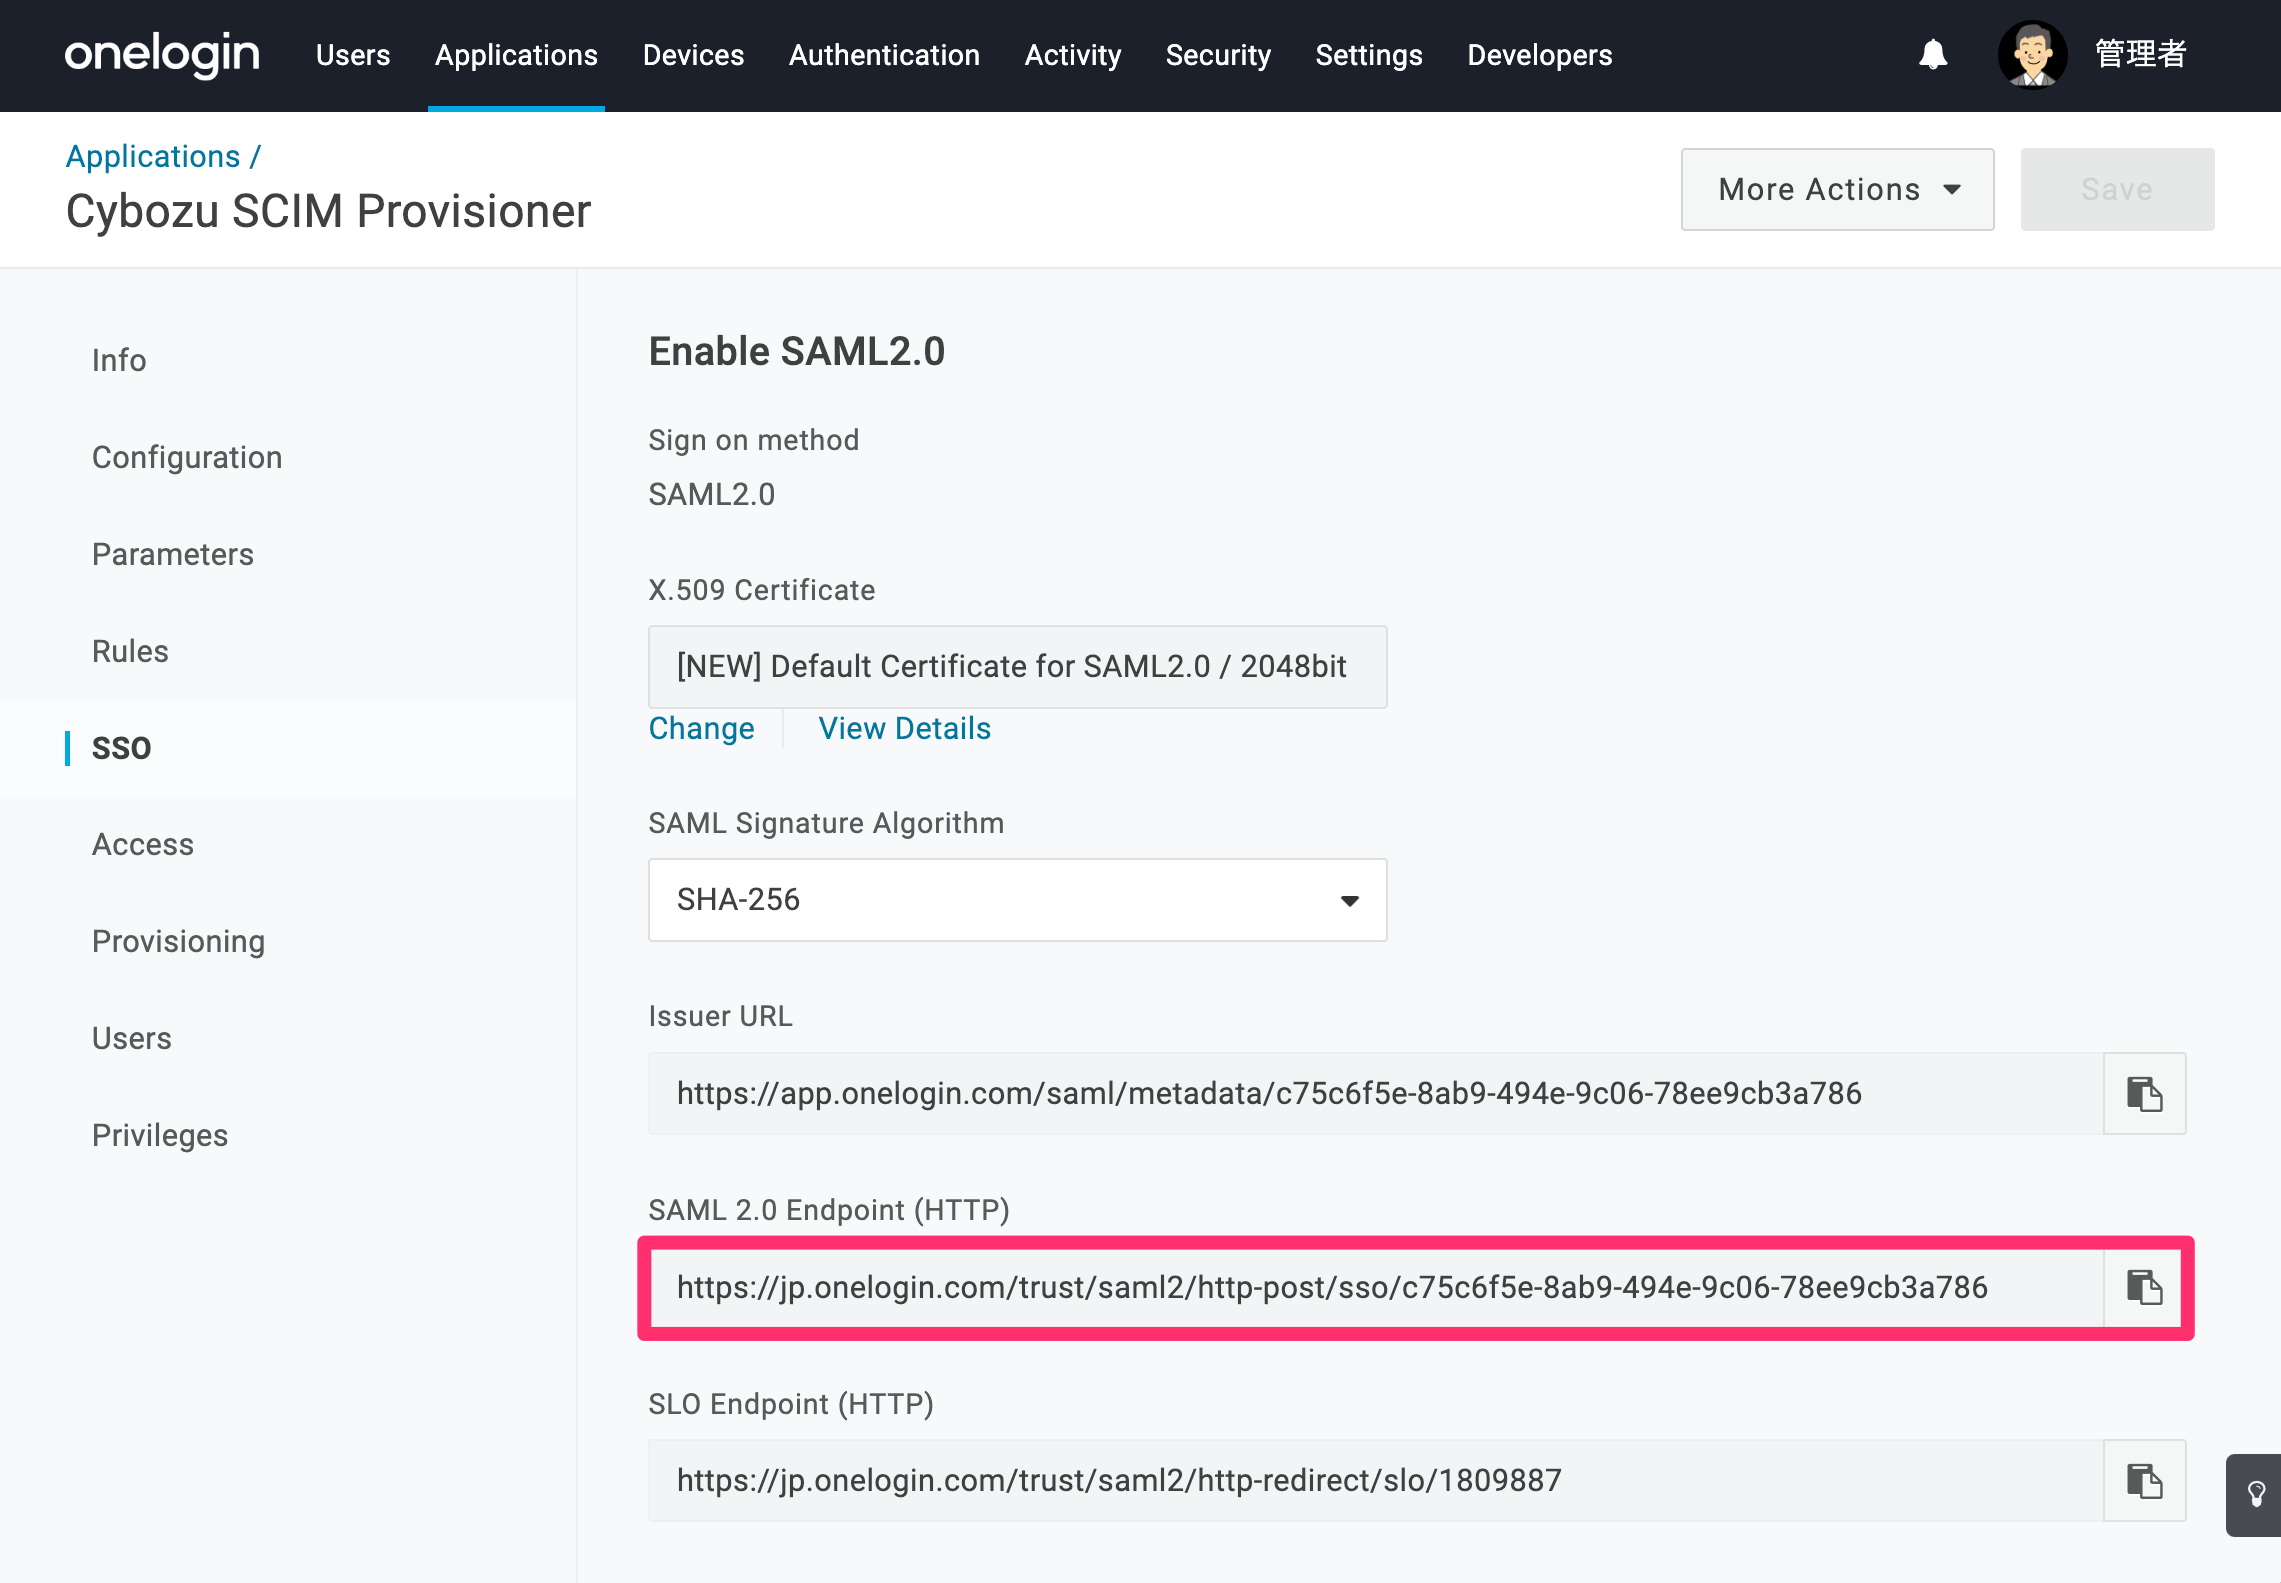Image resolution: width=2281 pixels, height=1583 pixels.
Task: Open the Authentication top menu
Action: pyautogui.click(x=884, y=55)
